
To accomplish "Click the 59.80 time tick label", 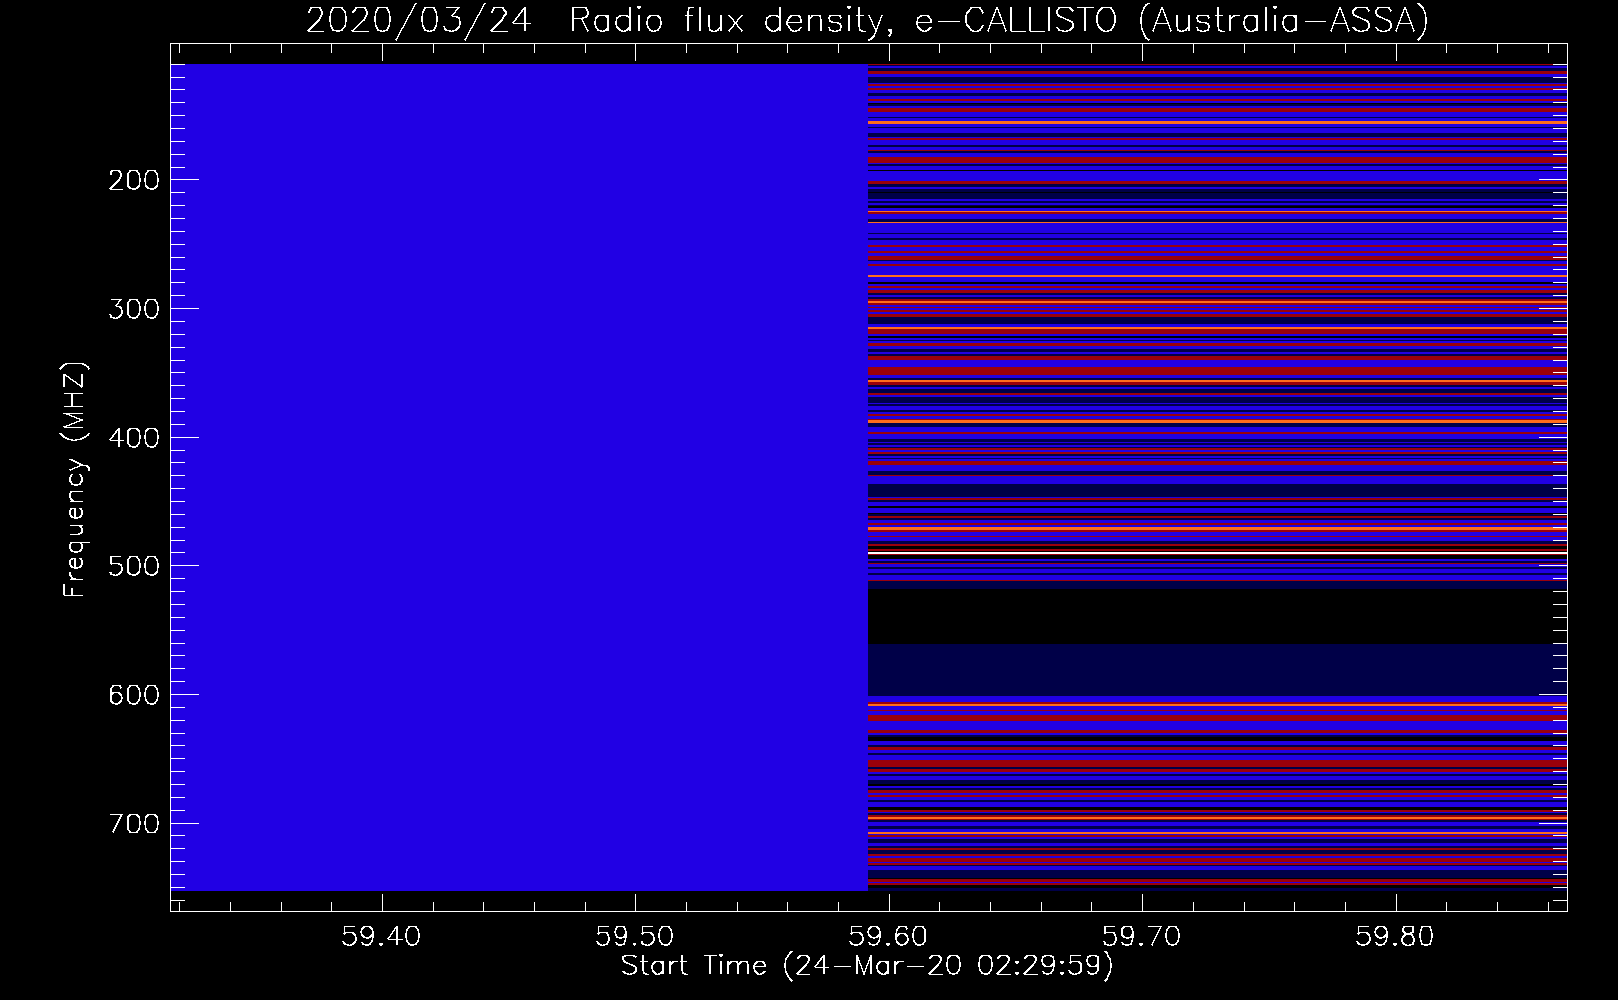I will [x=1396, y=937].
